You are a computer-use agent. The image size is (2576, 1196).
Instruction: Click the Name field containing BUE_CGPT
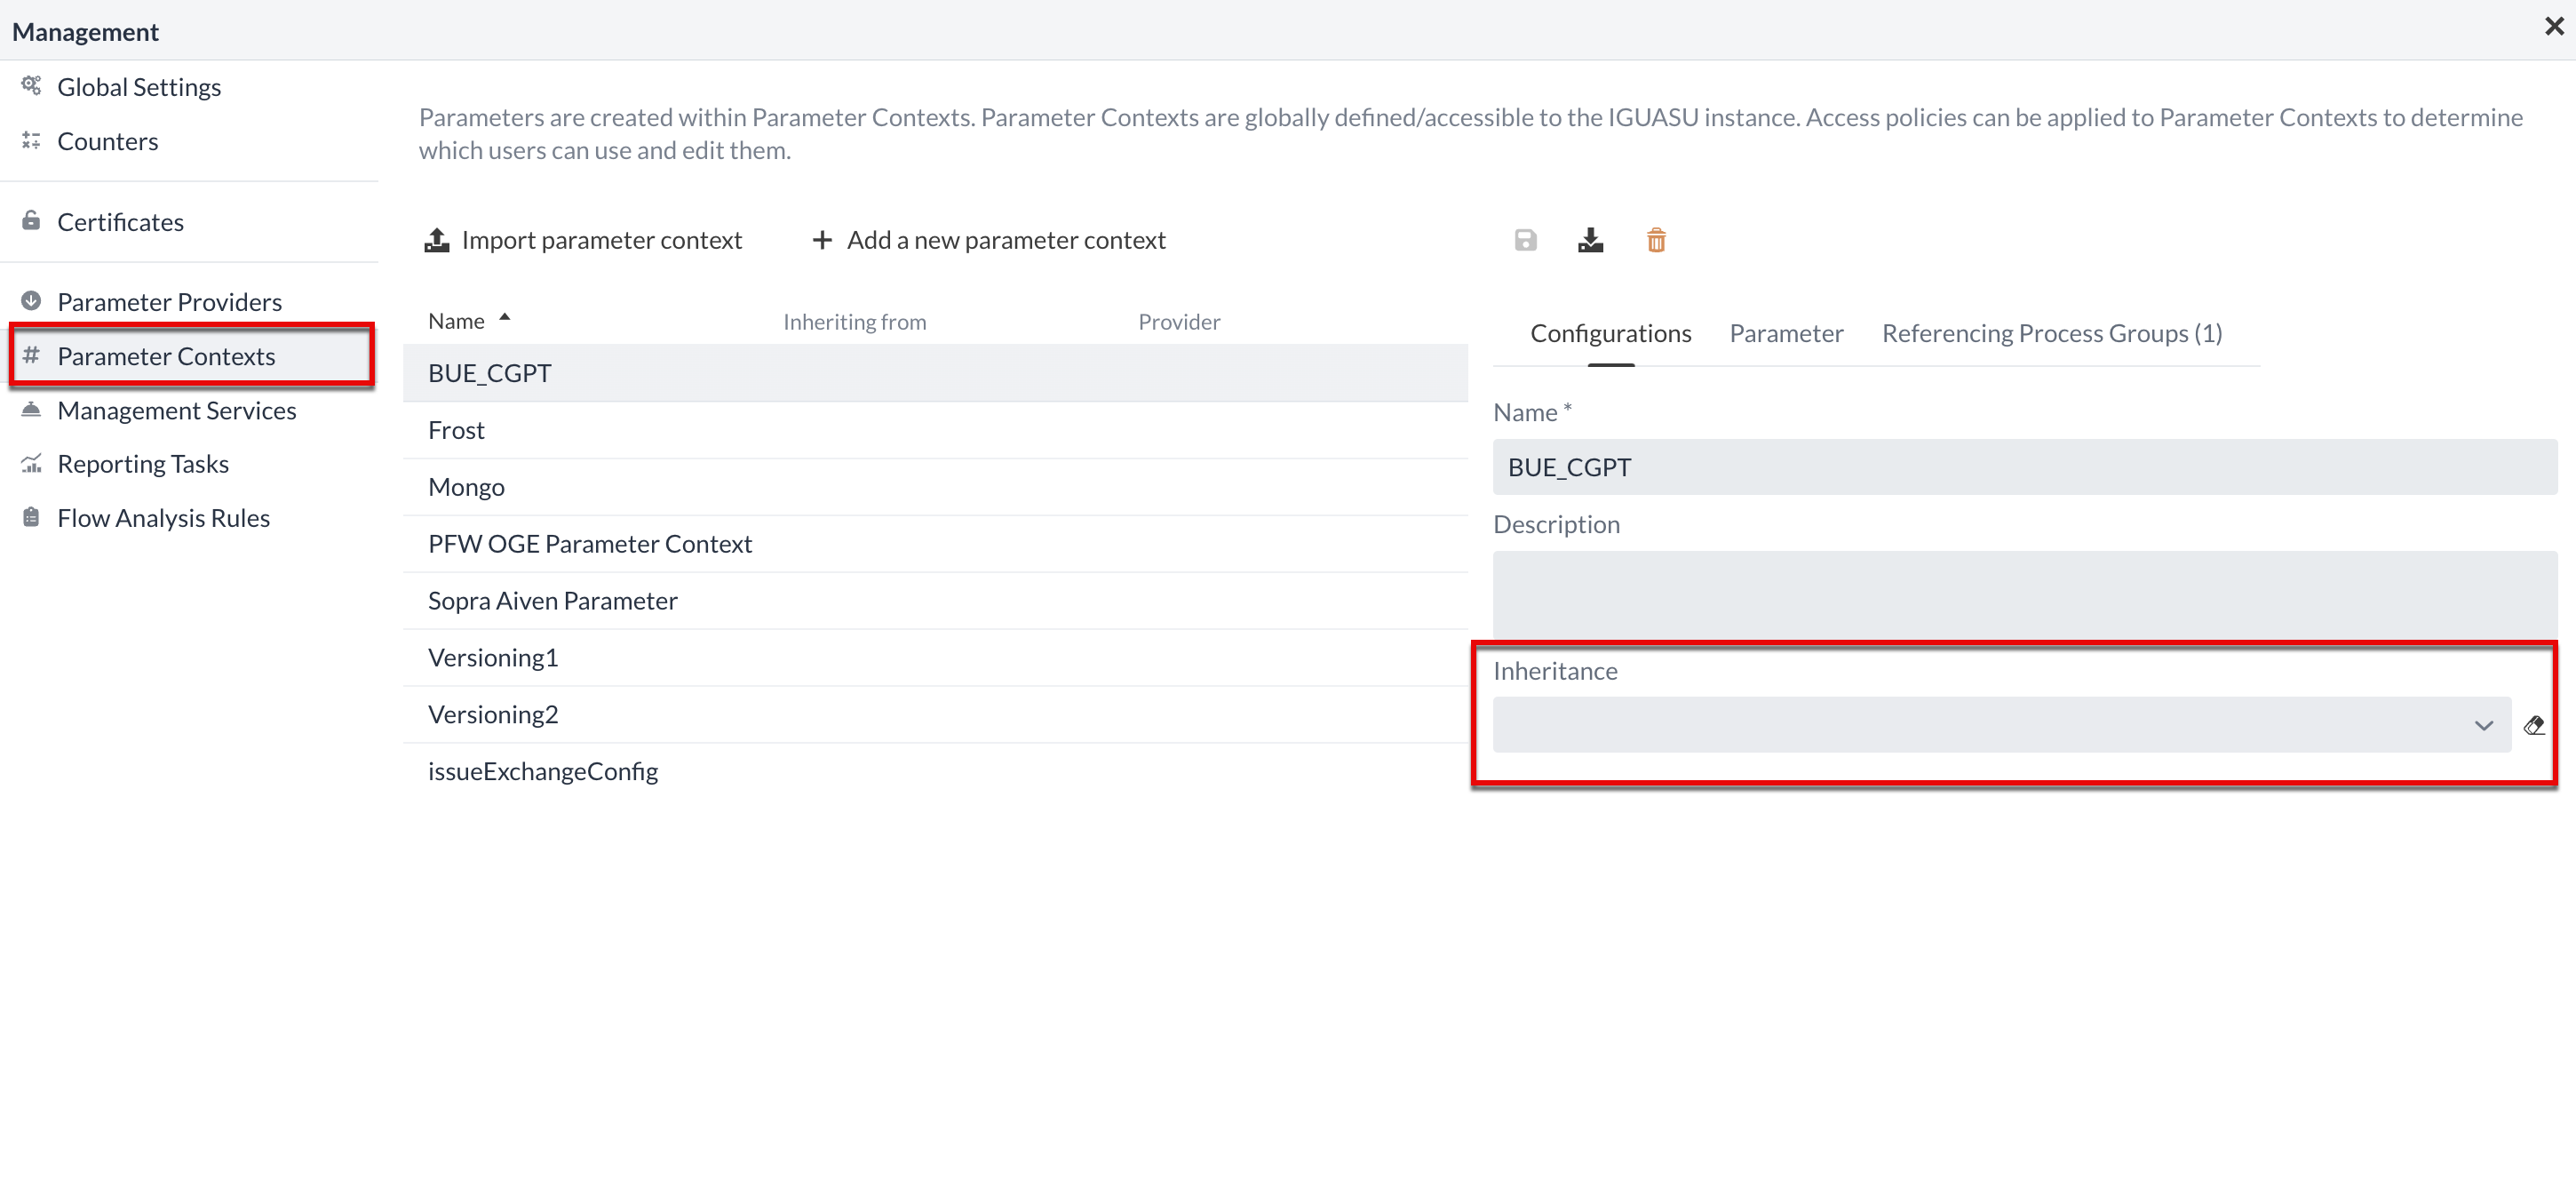click(2025, 467)
